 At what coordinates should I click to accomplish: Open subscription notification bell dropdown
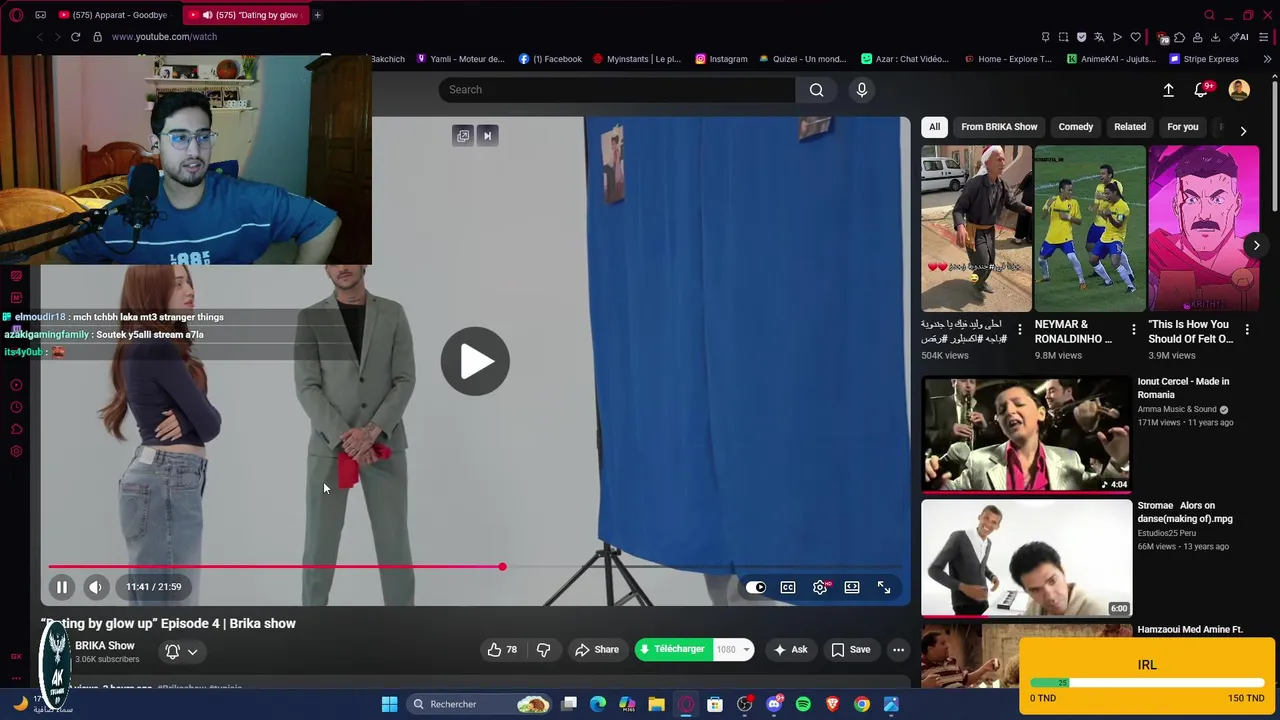(181, 652)
